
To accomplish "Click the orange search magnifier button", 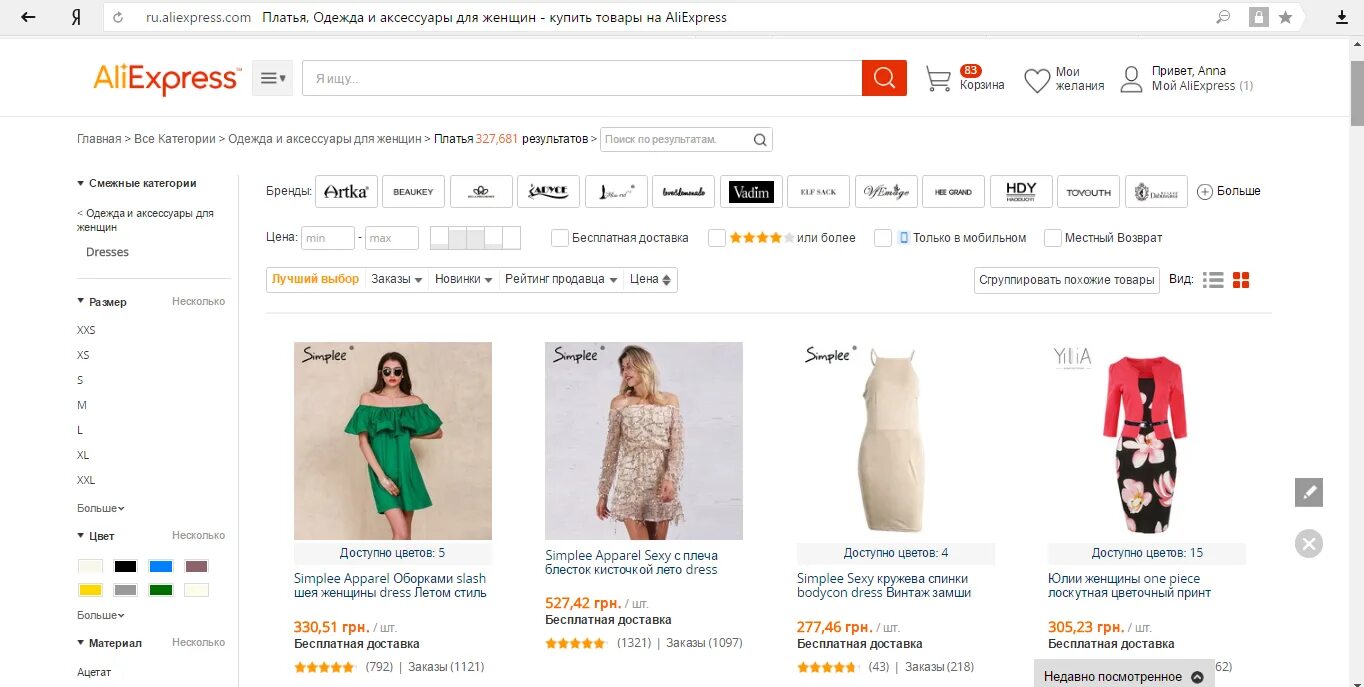I will 884,78.
